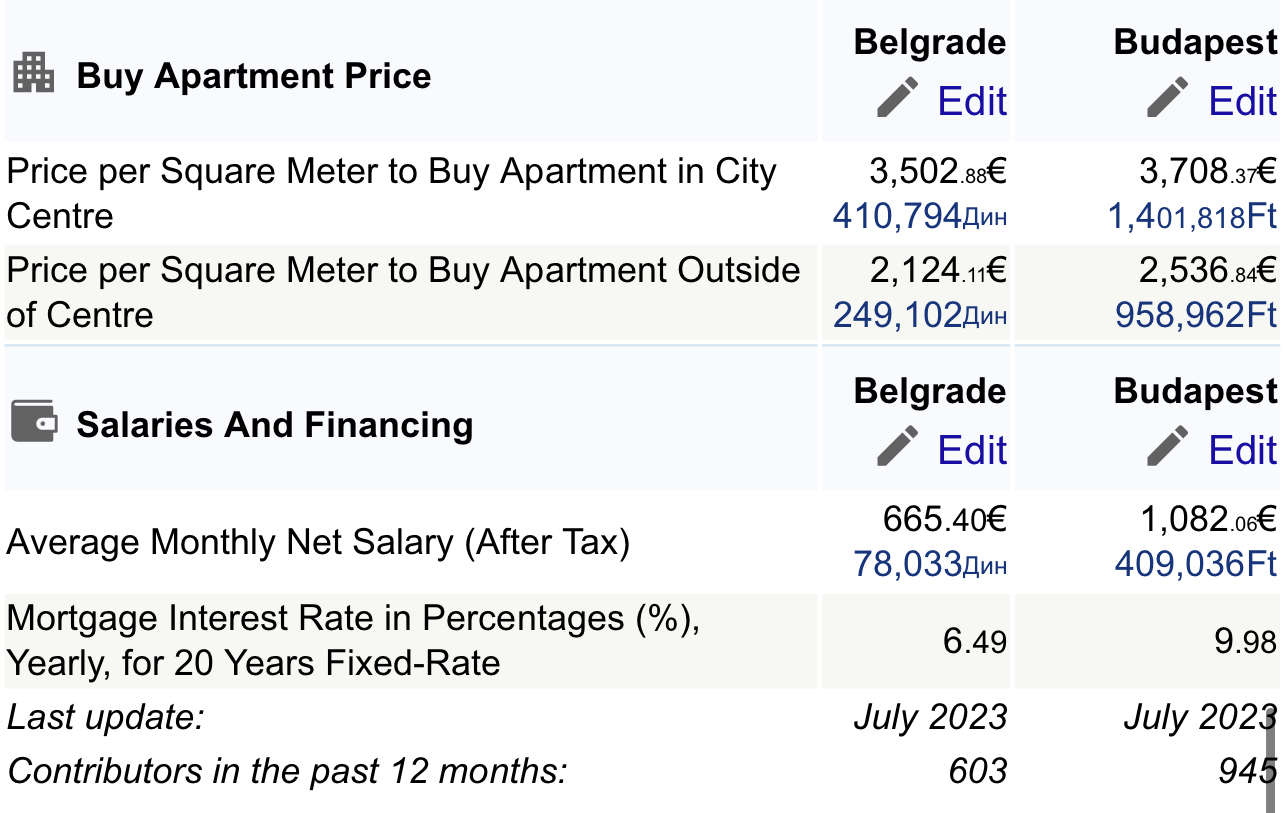Viewport: 1284px width, 813px height.
Task: Click Belgrade average net salary 665.40€
Action: pyautogui.click(x=944, y=520)
